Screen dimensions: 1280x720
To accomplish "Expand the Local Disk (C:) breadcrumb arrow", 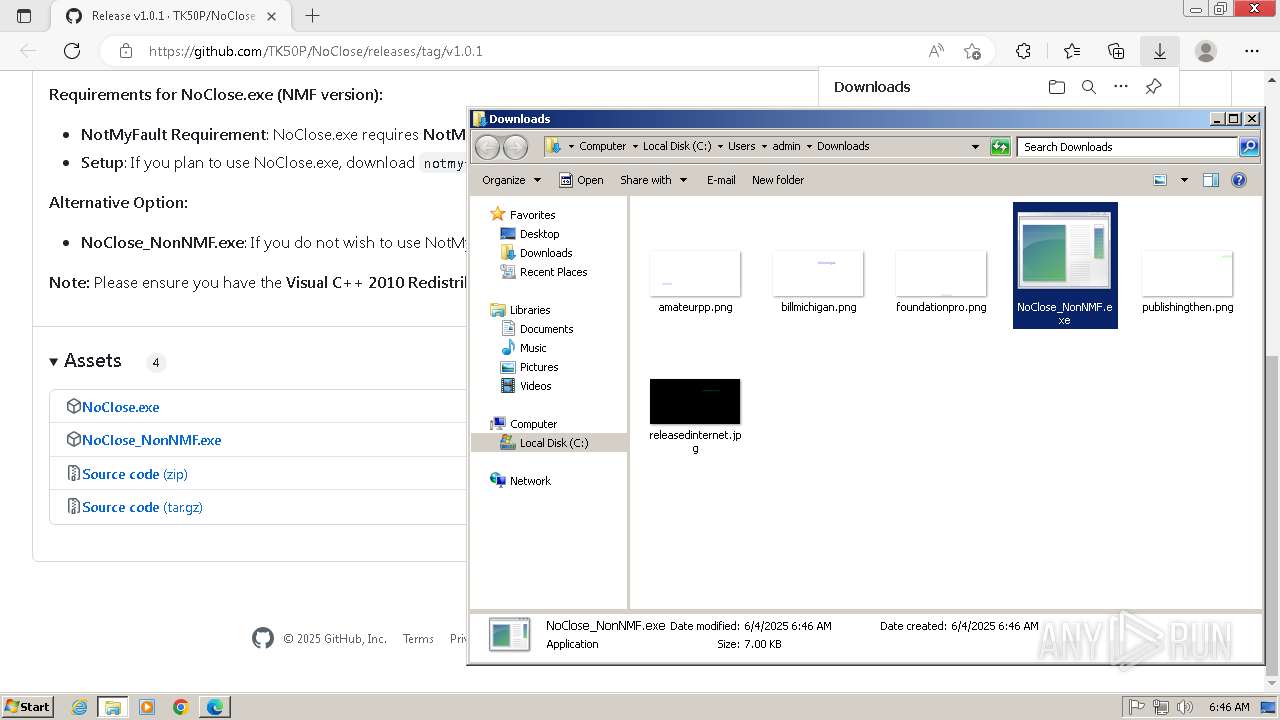I will click(720, 146).
